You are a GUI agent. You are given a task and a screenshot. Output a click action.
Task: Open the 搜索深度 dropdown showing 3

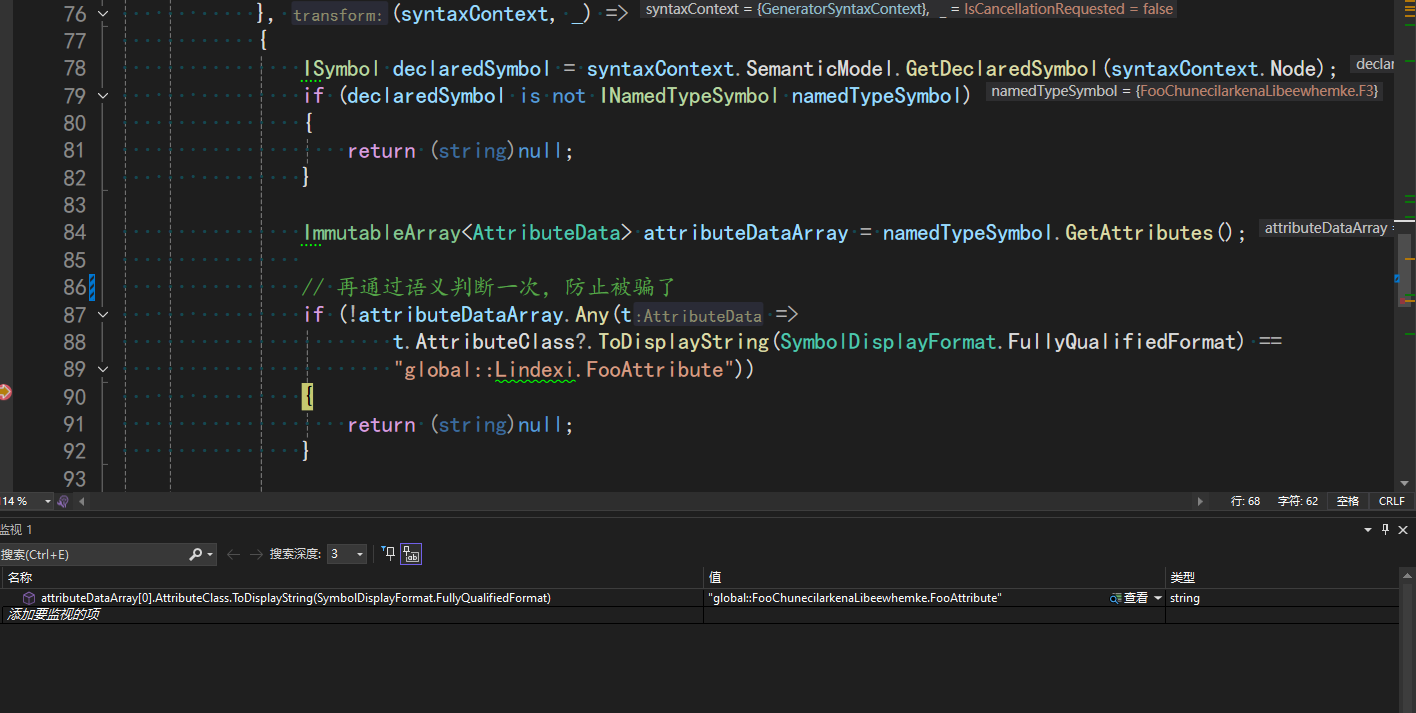(x=347, y=554)
